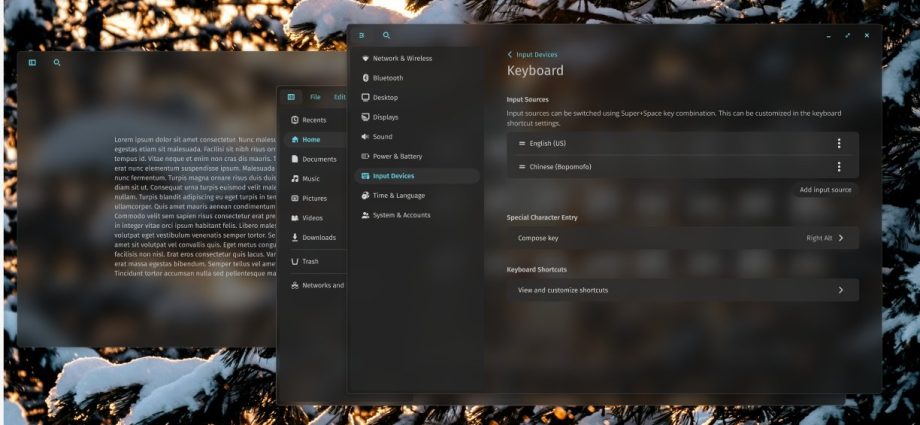
Task: Select the English (US) input source row
Action: [683, 143]
